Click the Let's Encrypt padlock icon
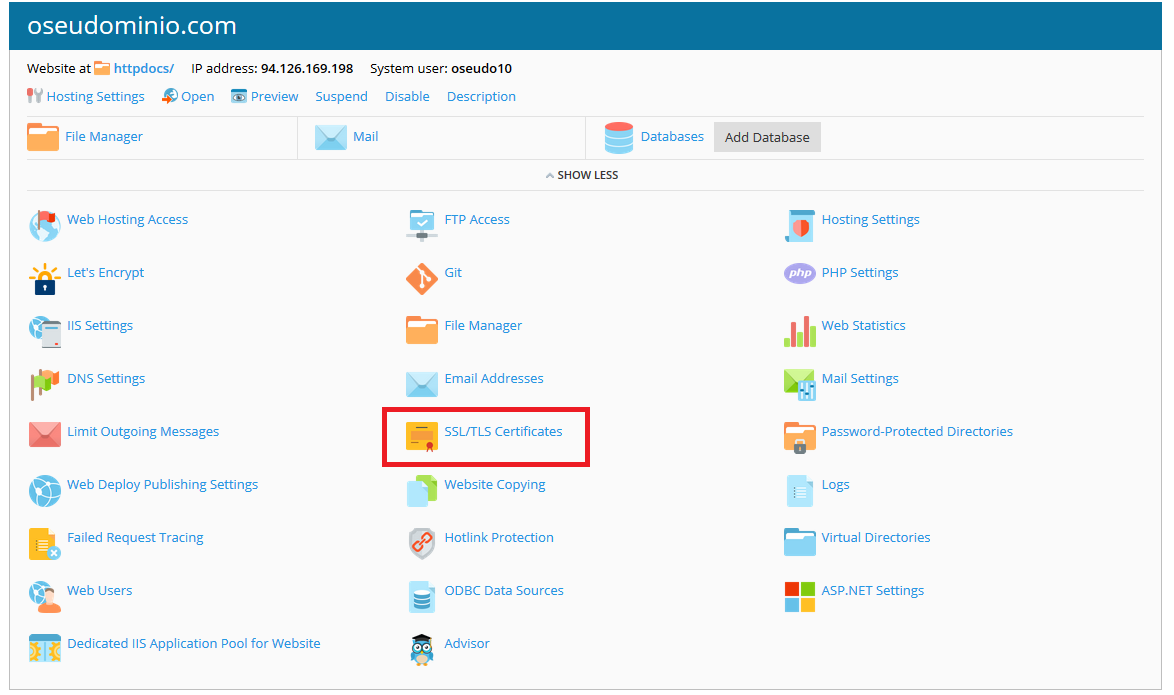1174x695 pixels. click(x=44, y=279)
